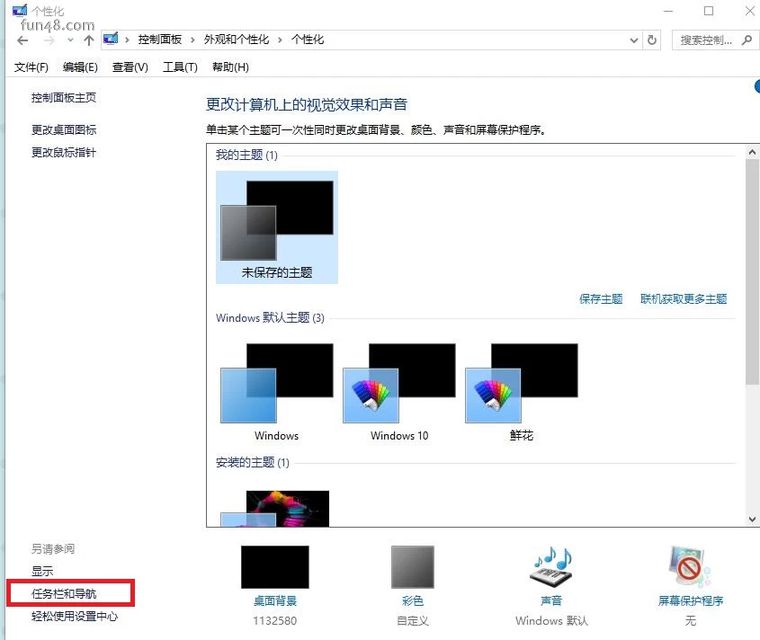Image resolution: width=760 pixels, height=640 pixels.
Task: Open the 编辑(E) menu
Action: tap(80, 67)
